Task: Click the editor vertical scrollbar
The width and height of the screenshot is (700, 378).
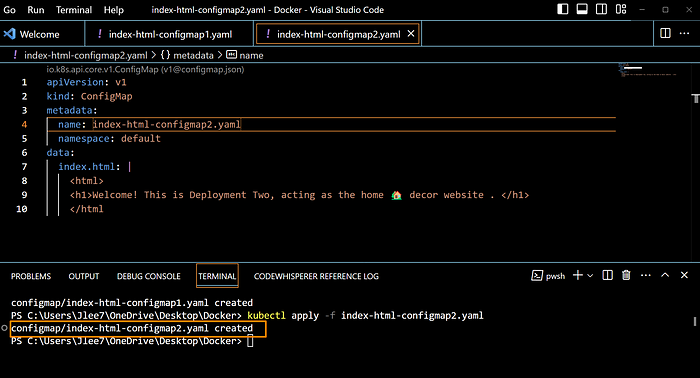Action: point(696,161)
